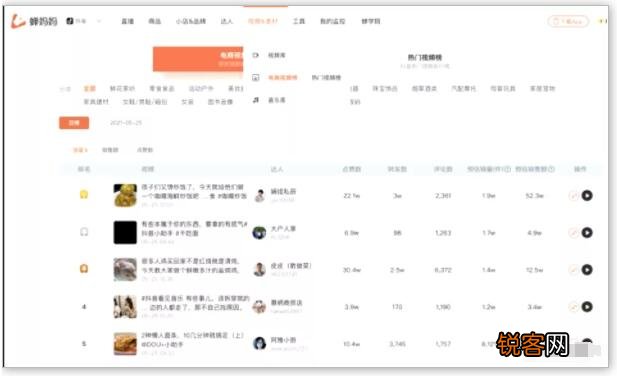Screen dimensions: 617x376
Task: Open the avatar of the first-ranked creator
Action: click(x=259, y=195)
